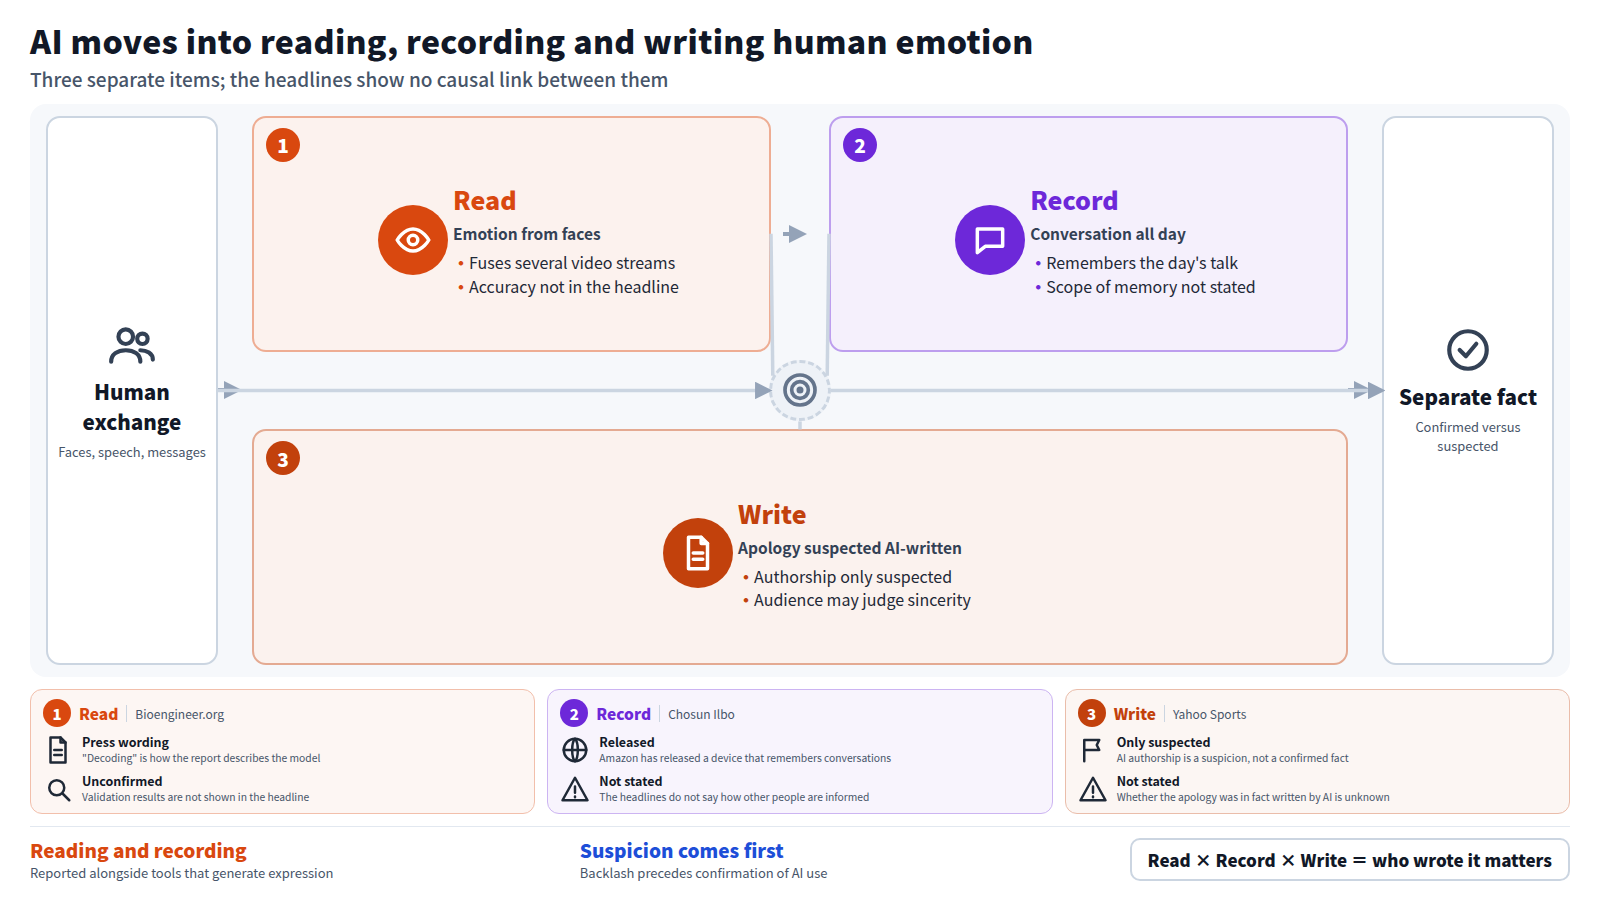Image resolution: width=1600 pixels, height=900 pixels.
Task: Click the 'Reading and recording' footer heading
Action: [138, 851]
